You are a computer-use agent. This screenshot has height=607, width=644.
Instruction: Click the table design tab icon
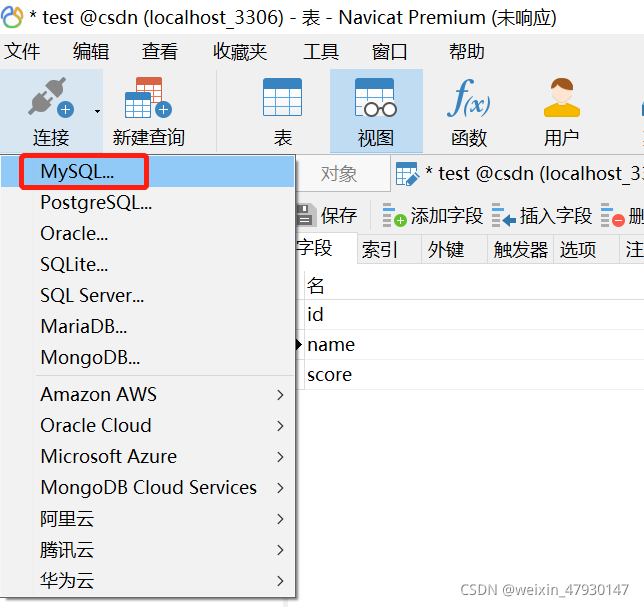(407, 174)
